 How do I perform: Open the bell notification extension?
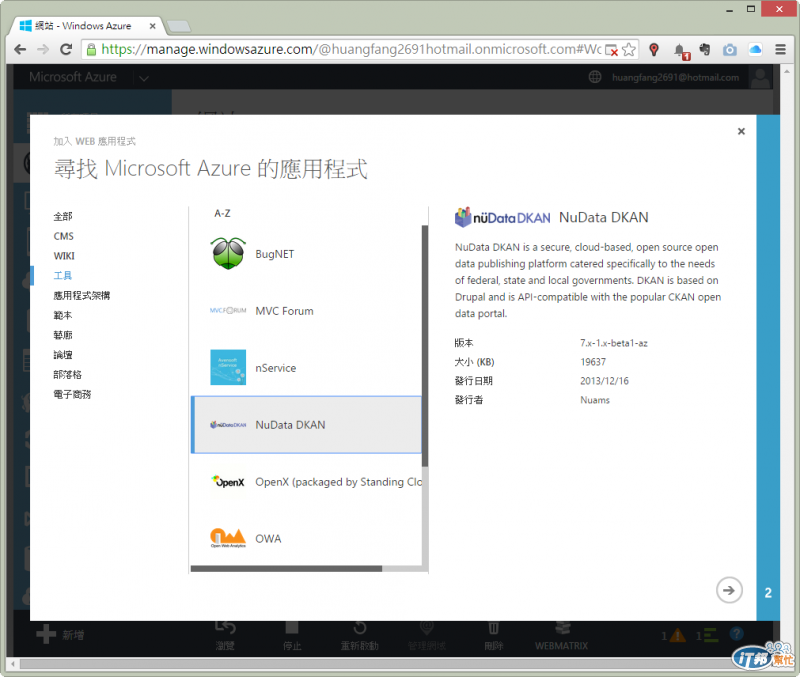click(680, 51)
